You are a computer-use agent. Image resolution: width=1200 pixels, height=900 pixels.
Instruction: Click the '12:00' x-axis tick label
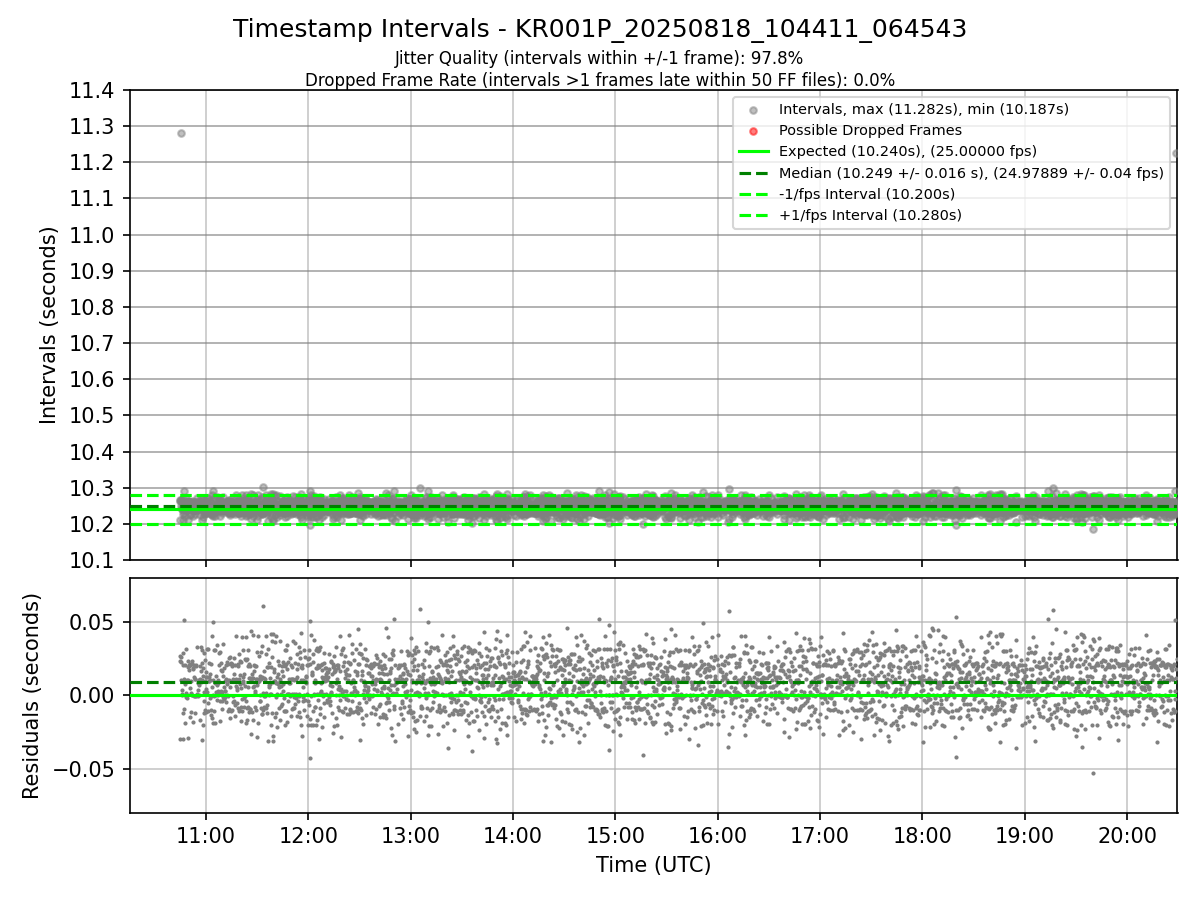pos(308,834)
